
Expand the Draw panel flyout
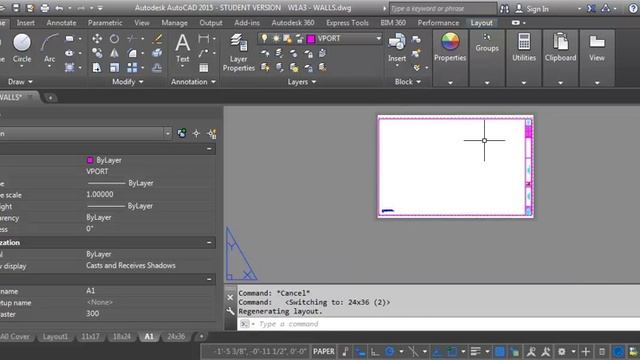20,82
